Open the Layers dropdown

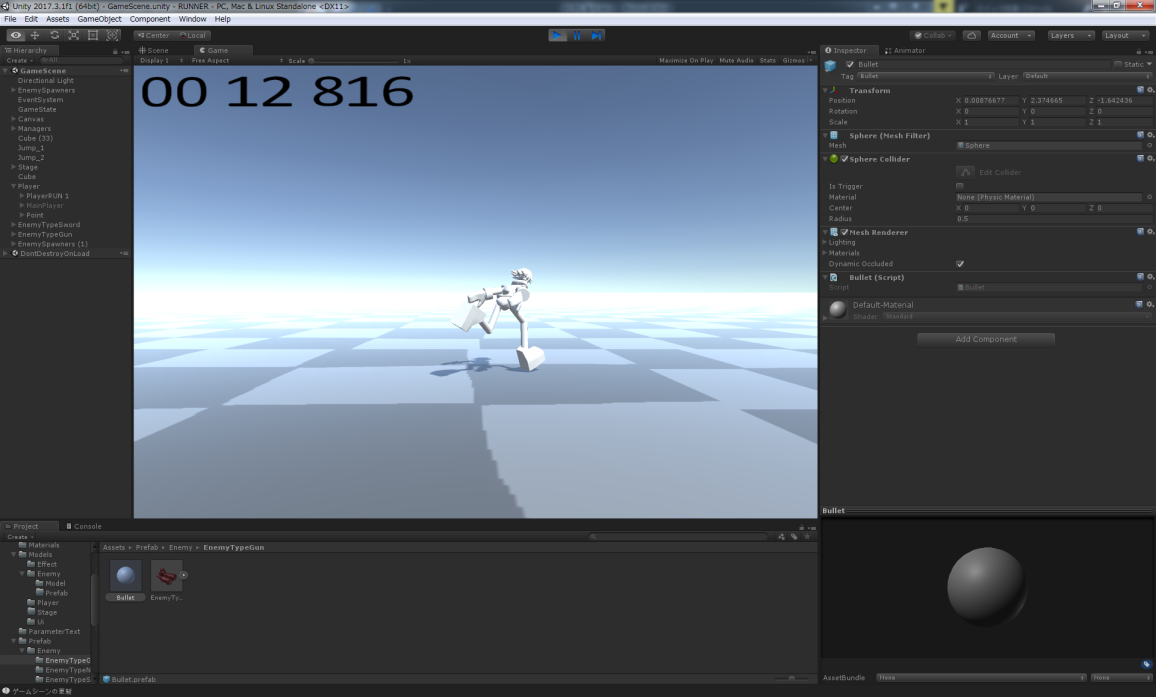click(1070, 35)
